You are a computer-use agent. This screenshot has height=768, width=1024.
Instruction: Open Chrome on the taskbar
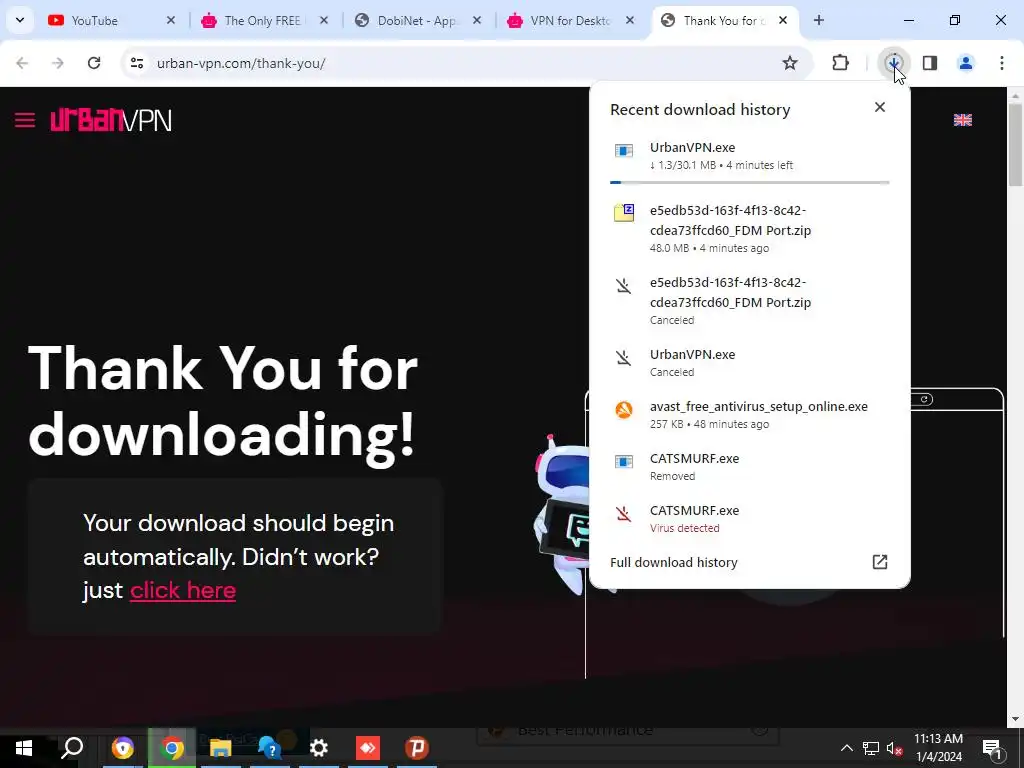click(x=172, y=748)
